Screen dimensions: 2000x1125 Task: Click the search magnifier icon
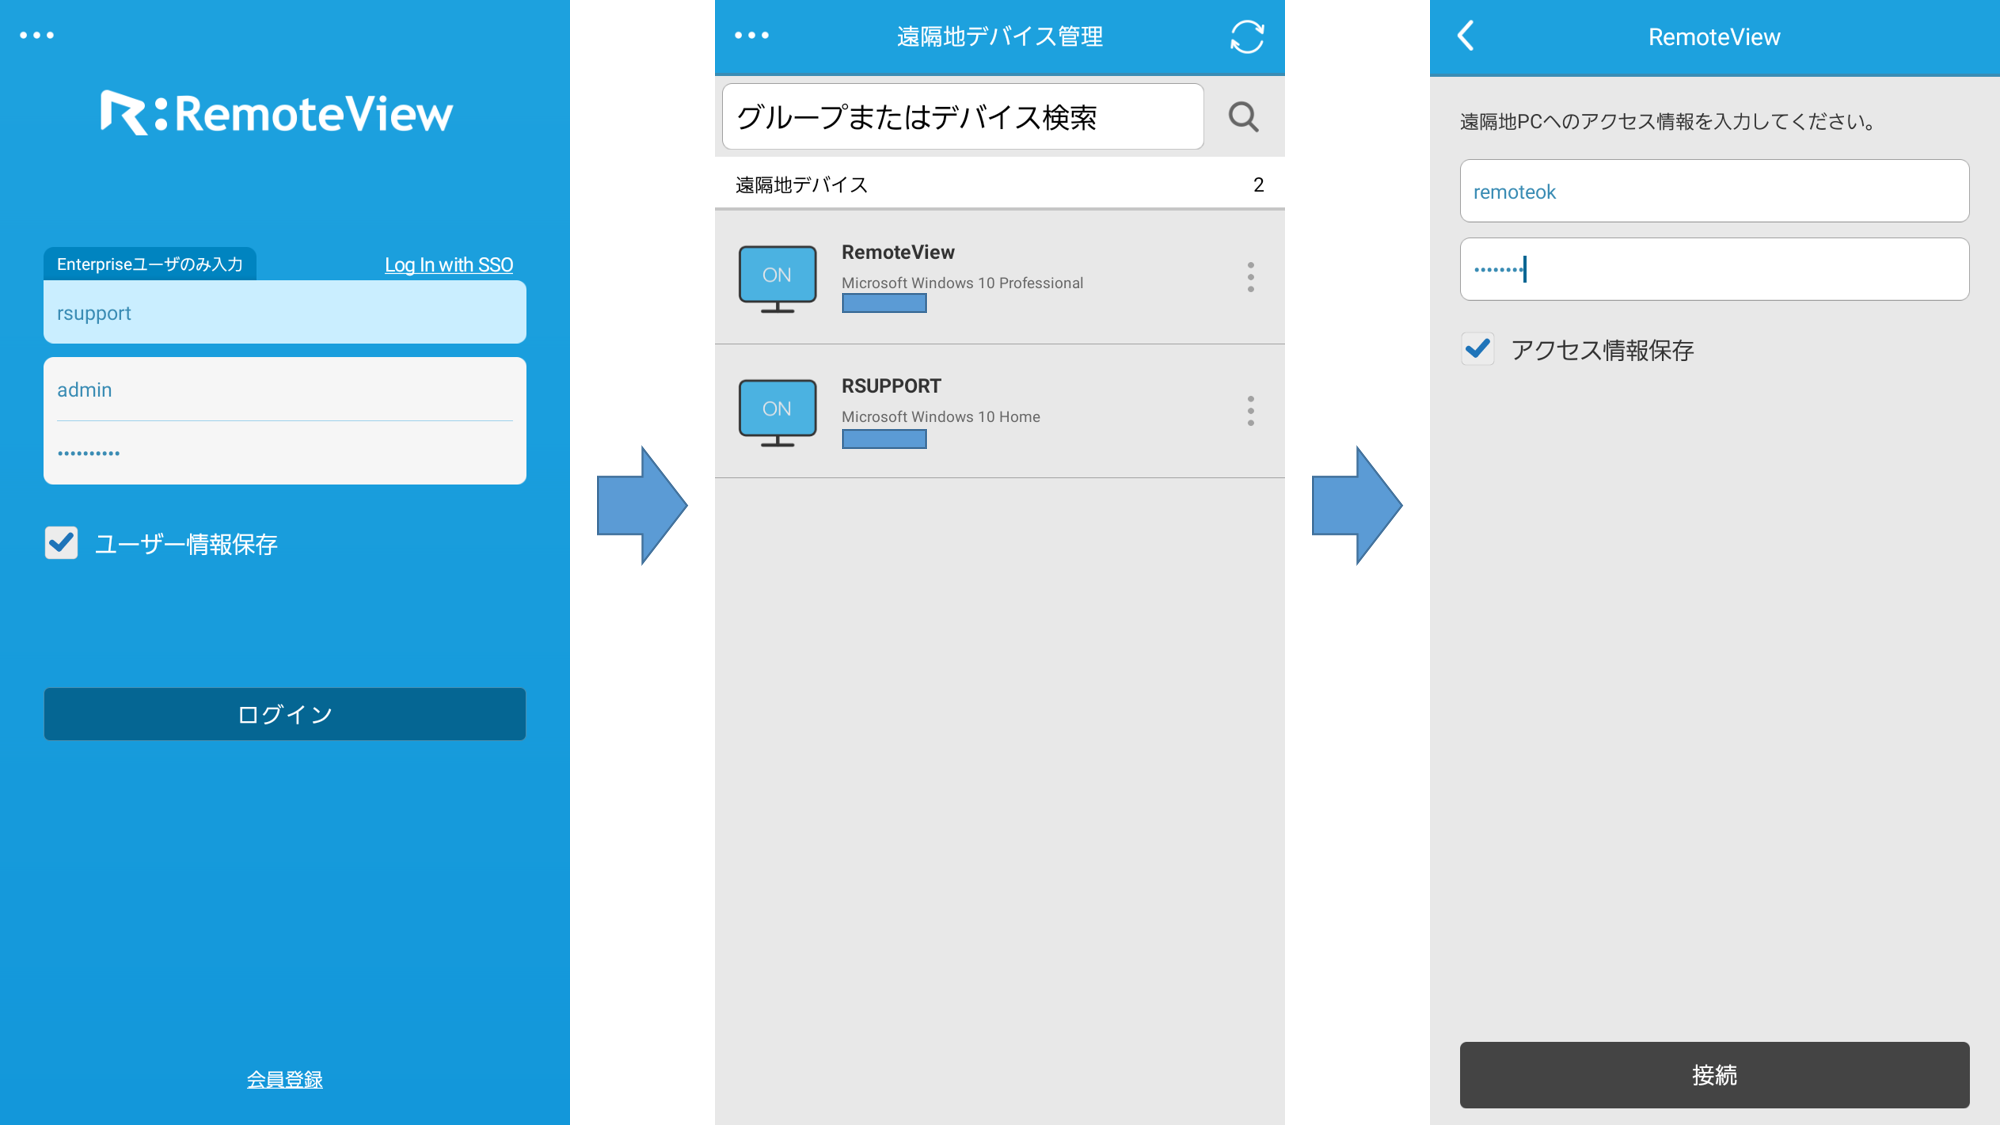click(x=1243, y=117)
